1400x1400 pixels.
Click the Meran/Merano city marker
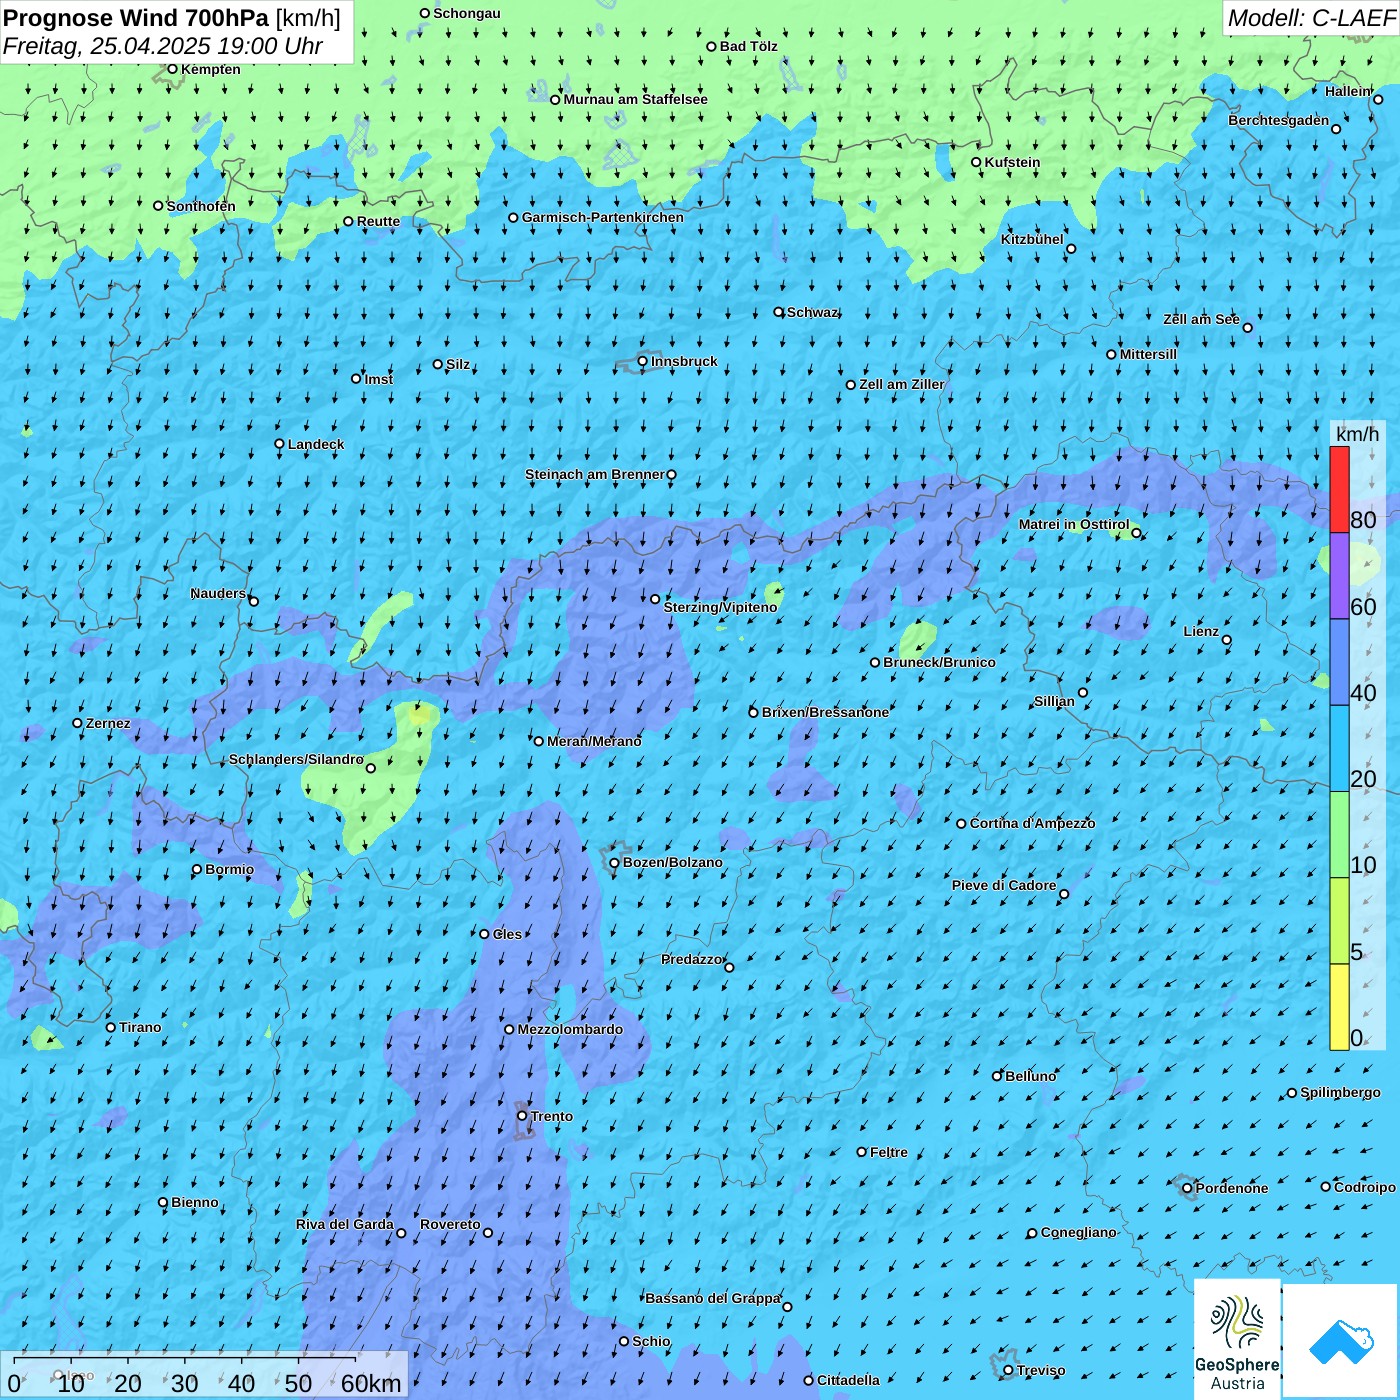point(539,741)
